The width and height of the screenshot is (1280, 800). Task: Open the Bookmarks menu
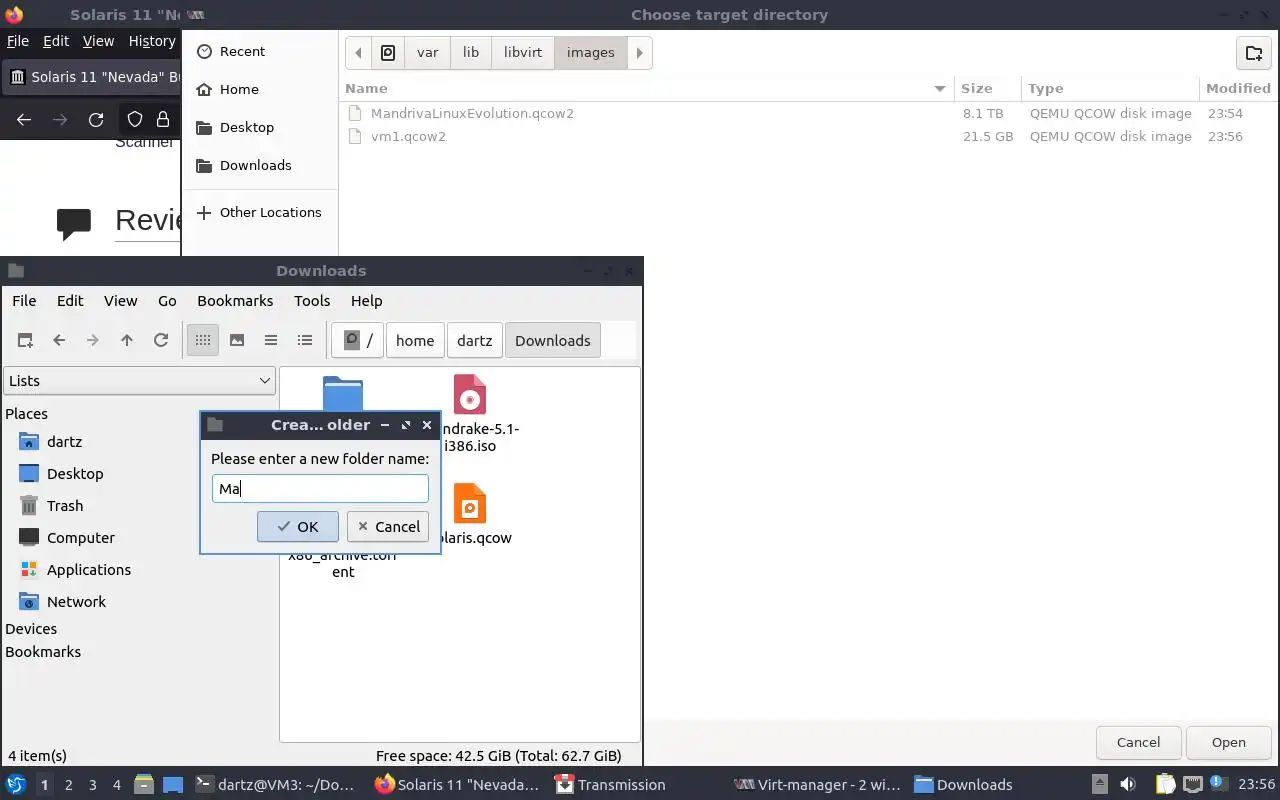point(235,300)
